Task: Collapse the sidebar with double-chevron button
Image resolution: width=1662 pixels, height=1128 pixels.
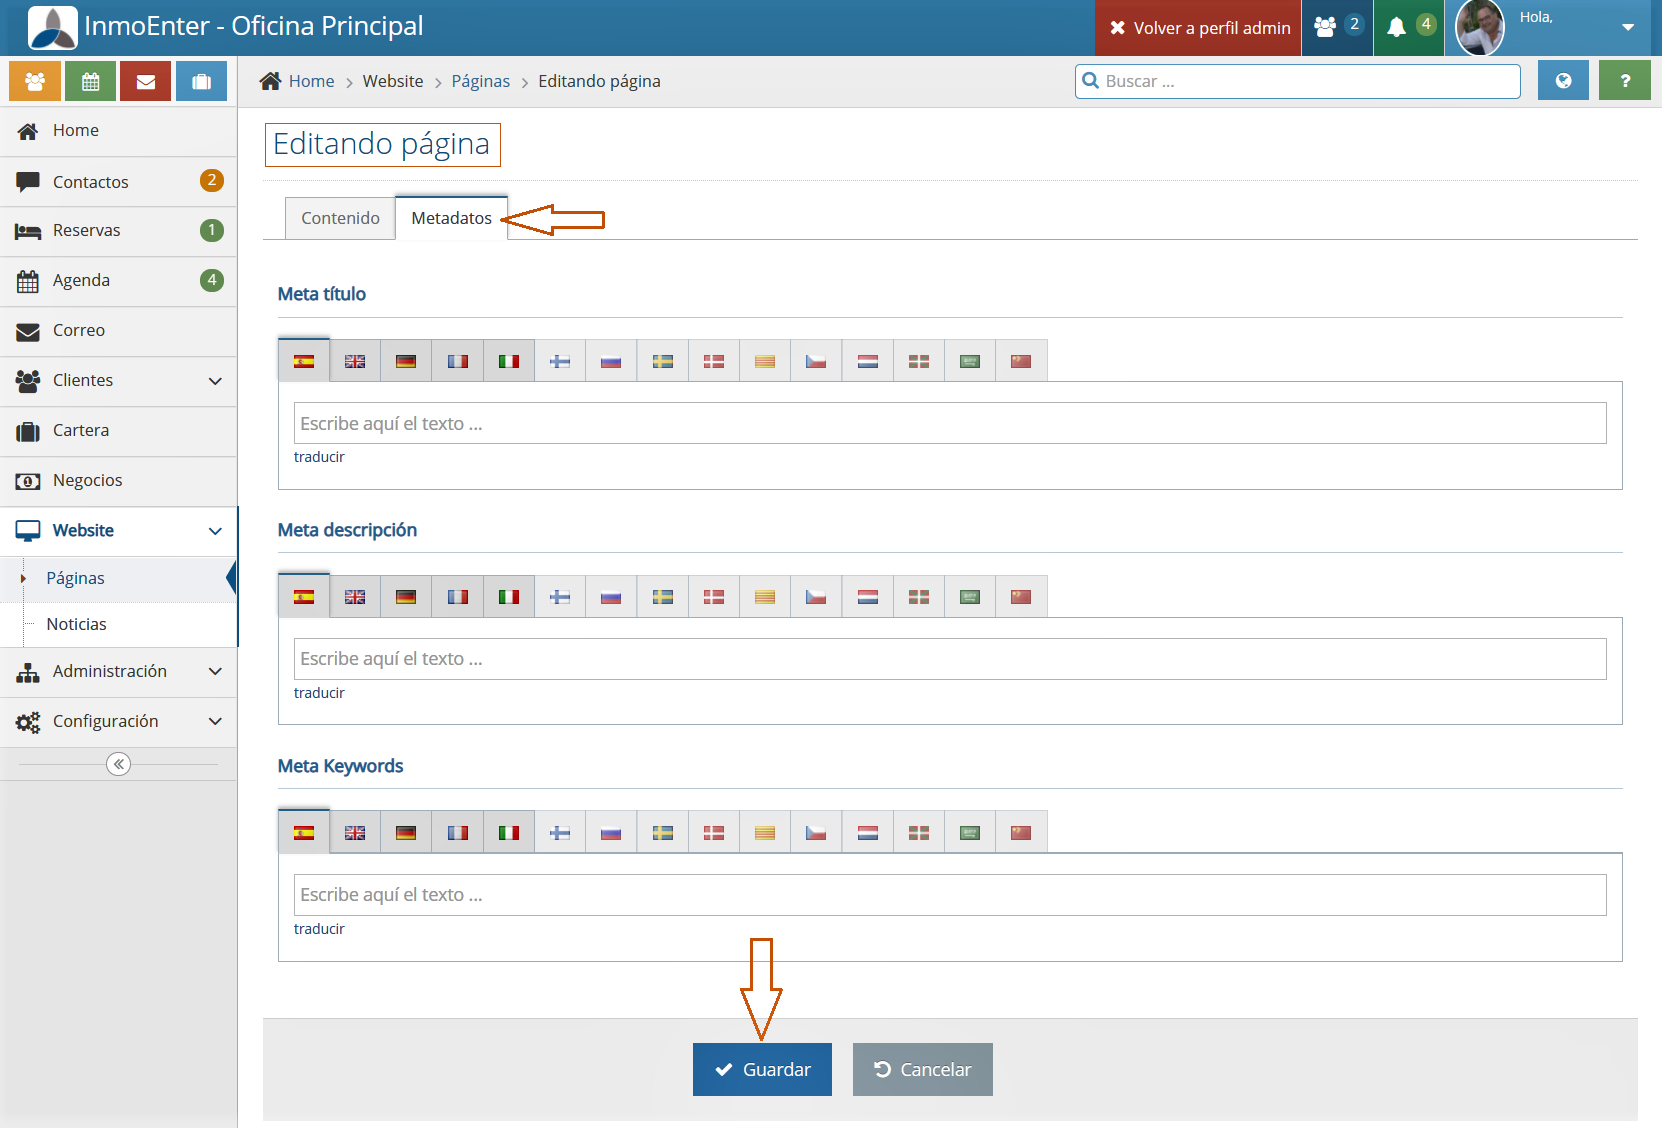Action: (x=119, y=765)
